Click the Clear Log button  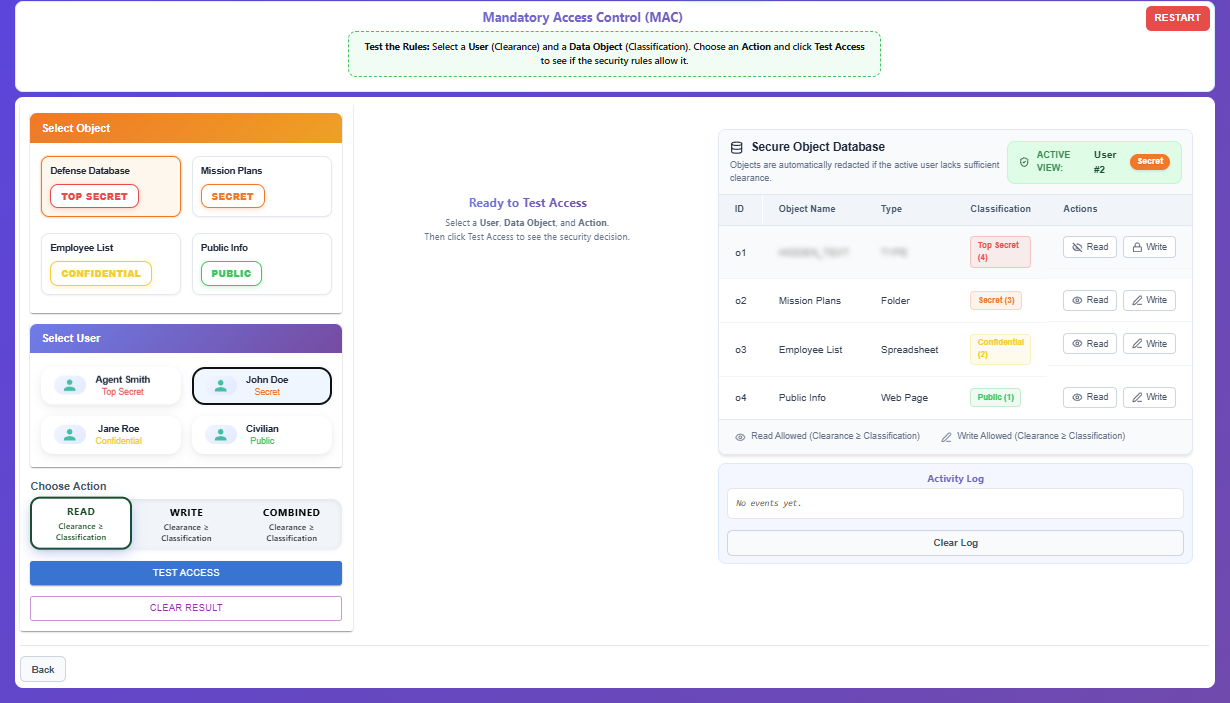click(954, 543)
